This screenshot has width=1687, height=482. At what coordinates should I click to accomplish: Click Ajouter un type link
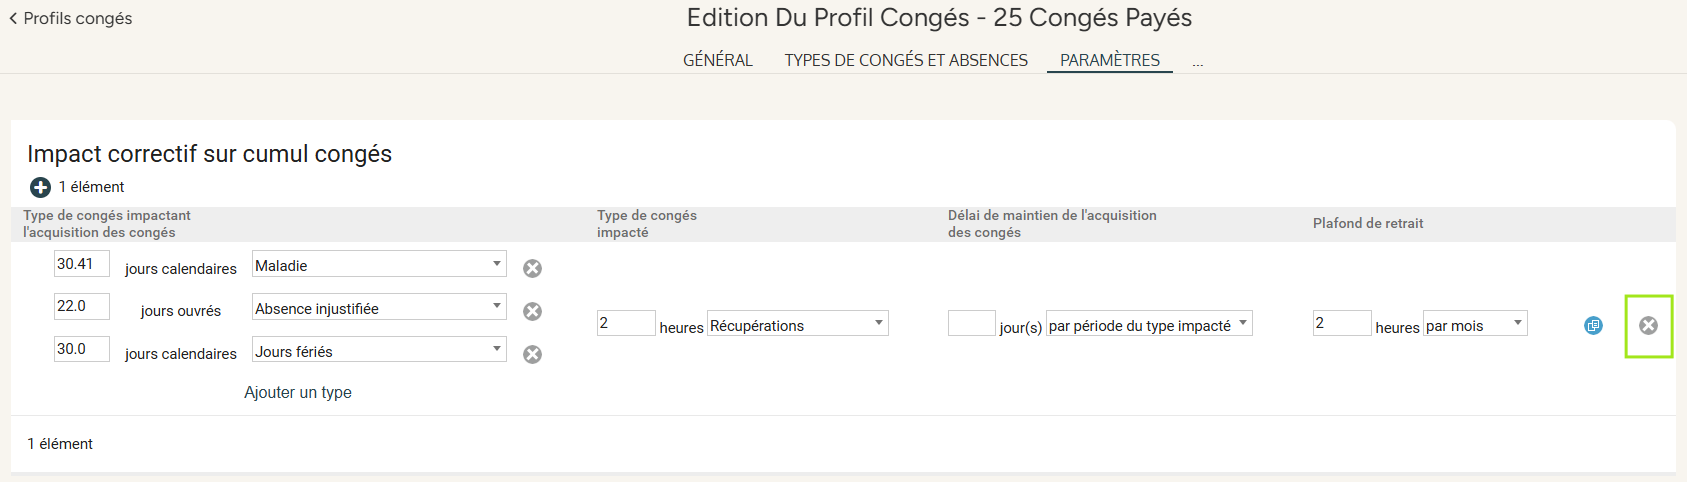(298, 392)
